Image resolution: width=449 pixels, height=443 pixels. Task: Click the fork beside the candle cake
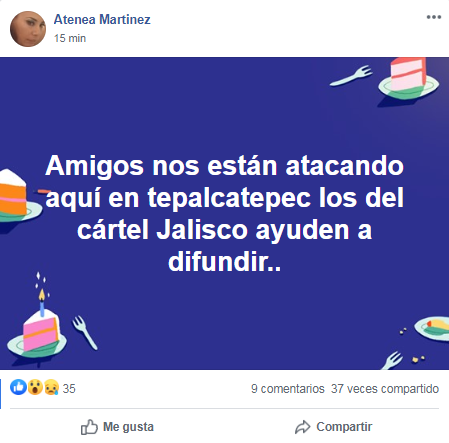coord(85,333)
